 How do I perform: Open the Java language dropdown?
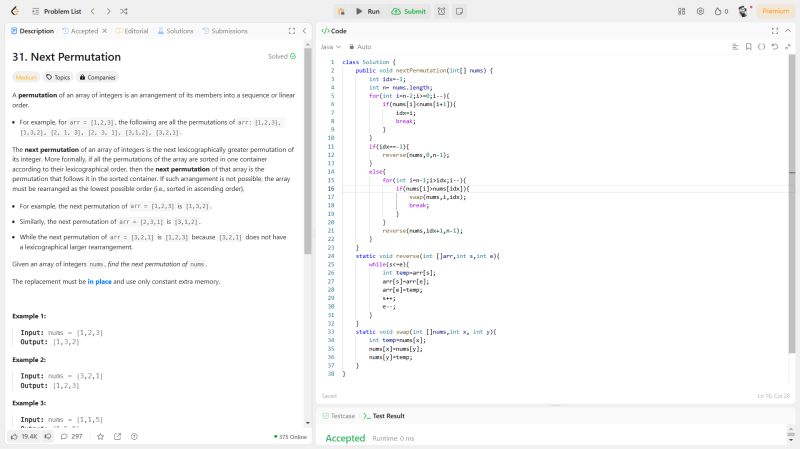(x=331, y=47)
